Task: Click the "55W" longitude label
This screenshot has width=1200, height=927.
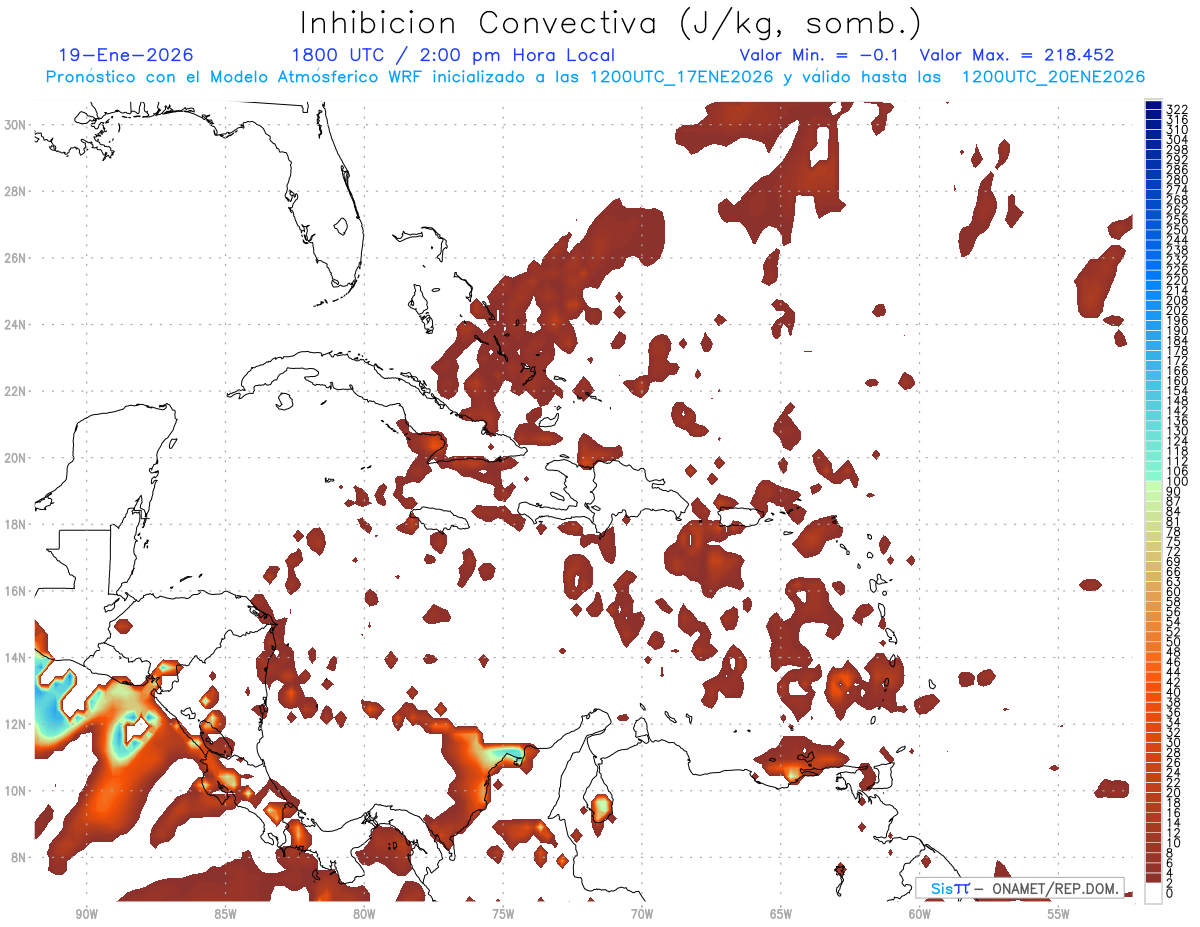Action: click(1059, 913)
